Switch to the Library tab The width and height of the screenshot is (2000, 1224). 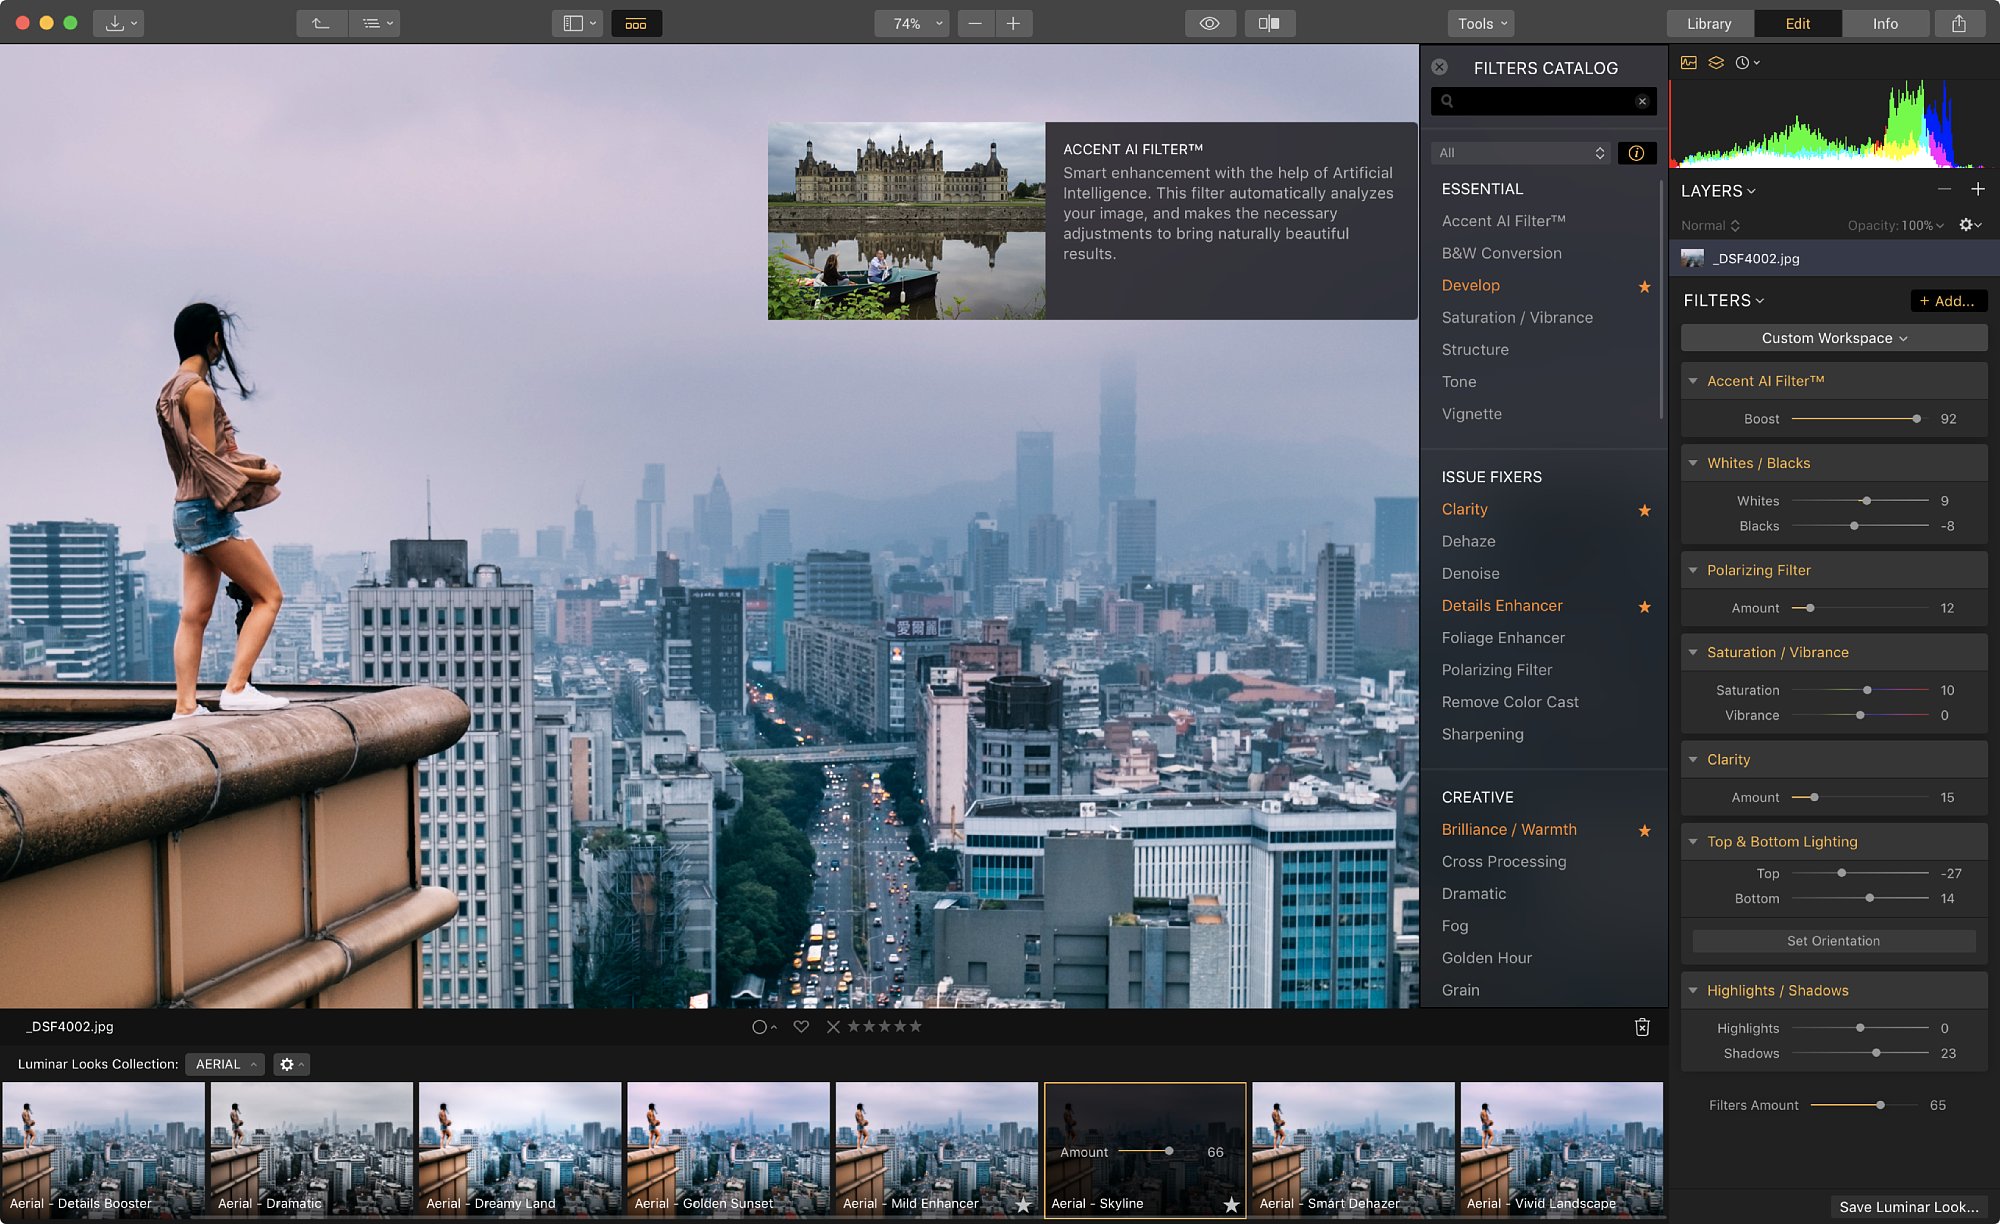pos(1709,23)
